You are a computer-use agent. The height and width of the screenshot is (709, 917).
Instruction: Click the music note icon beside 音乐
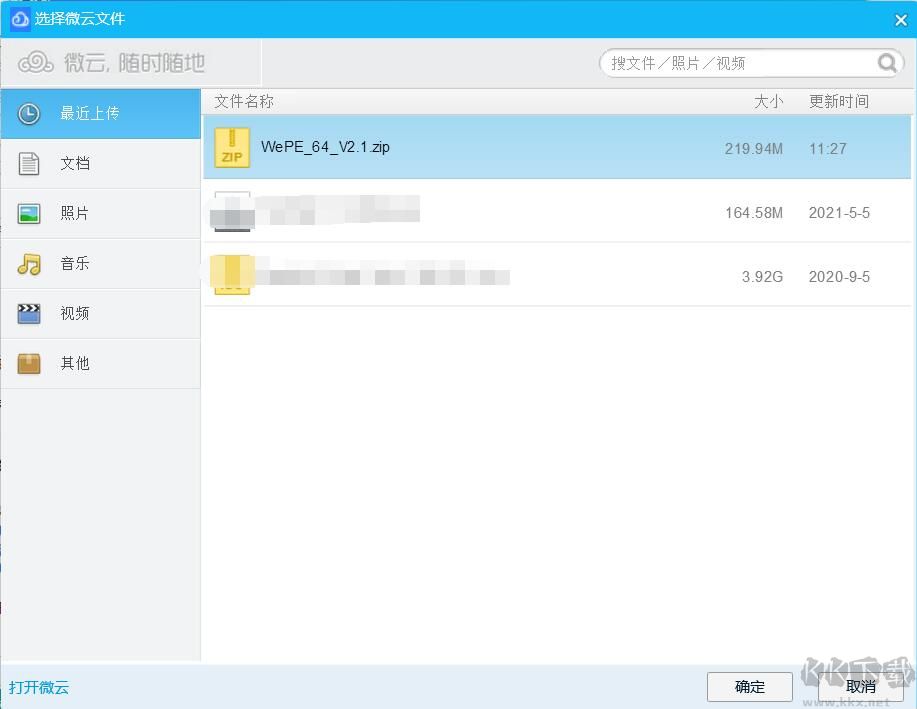point(29,264)
